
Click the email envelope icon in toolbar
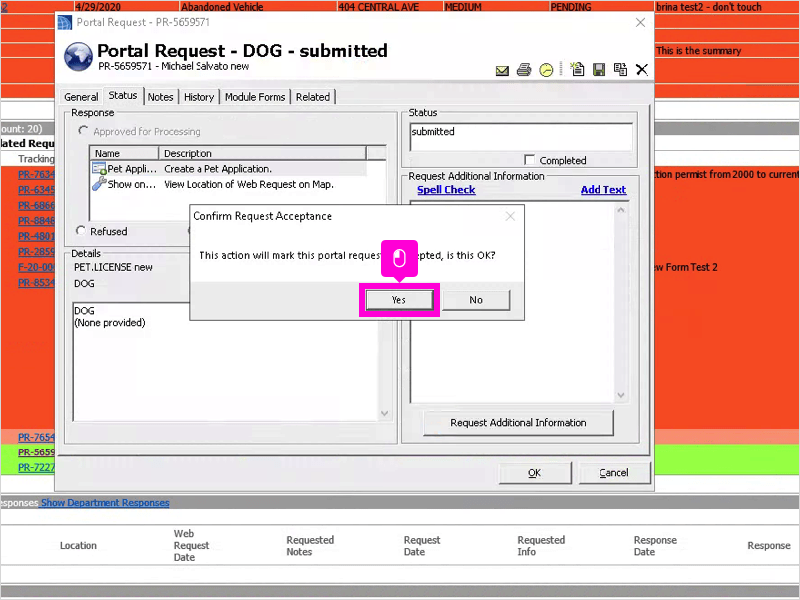coord(502,70)
